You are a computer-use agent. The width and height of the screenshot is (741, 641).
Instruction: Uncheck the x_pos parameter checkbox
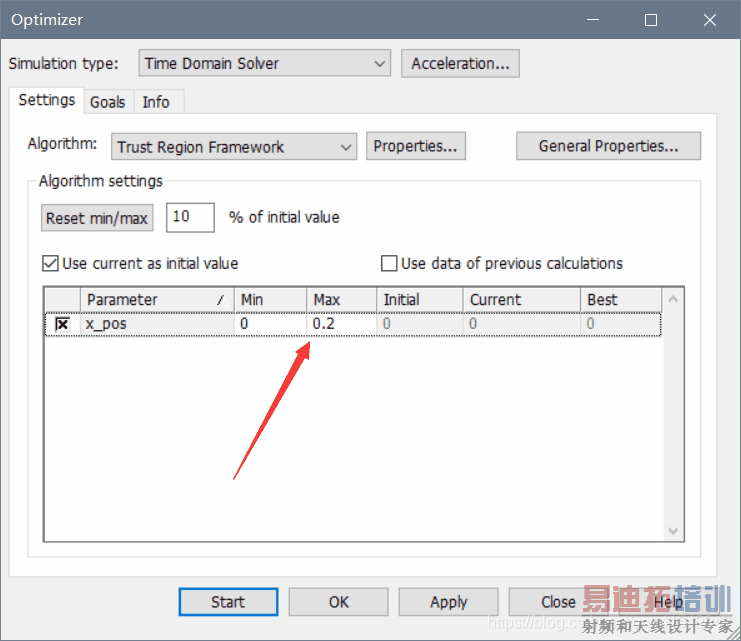[62, 324]
